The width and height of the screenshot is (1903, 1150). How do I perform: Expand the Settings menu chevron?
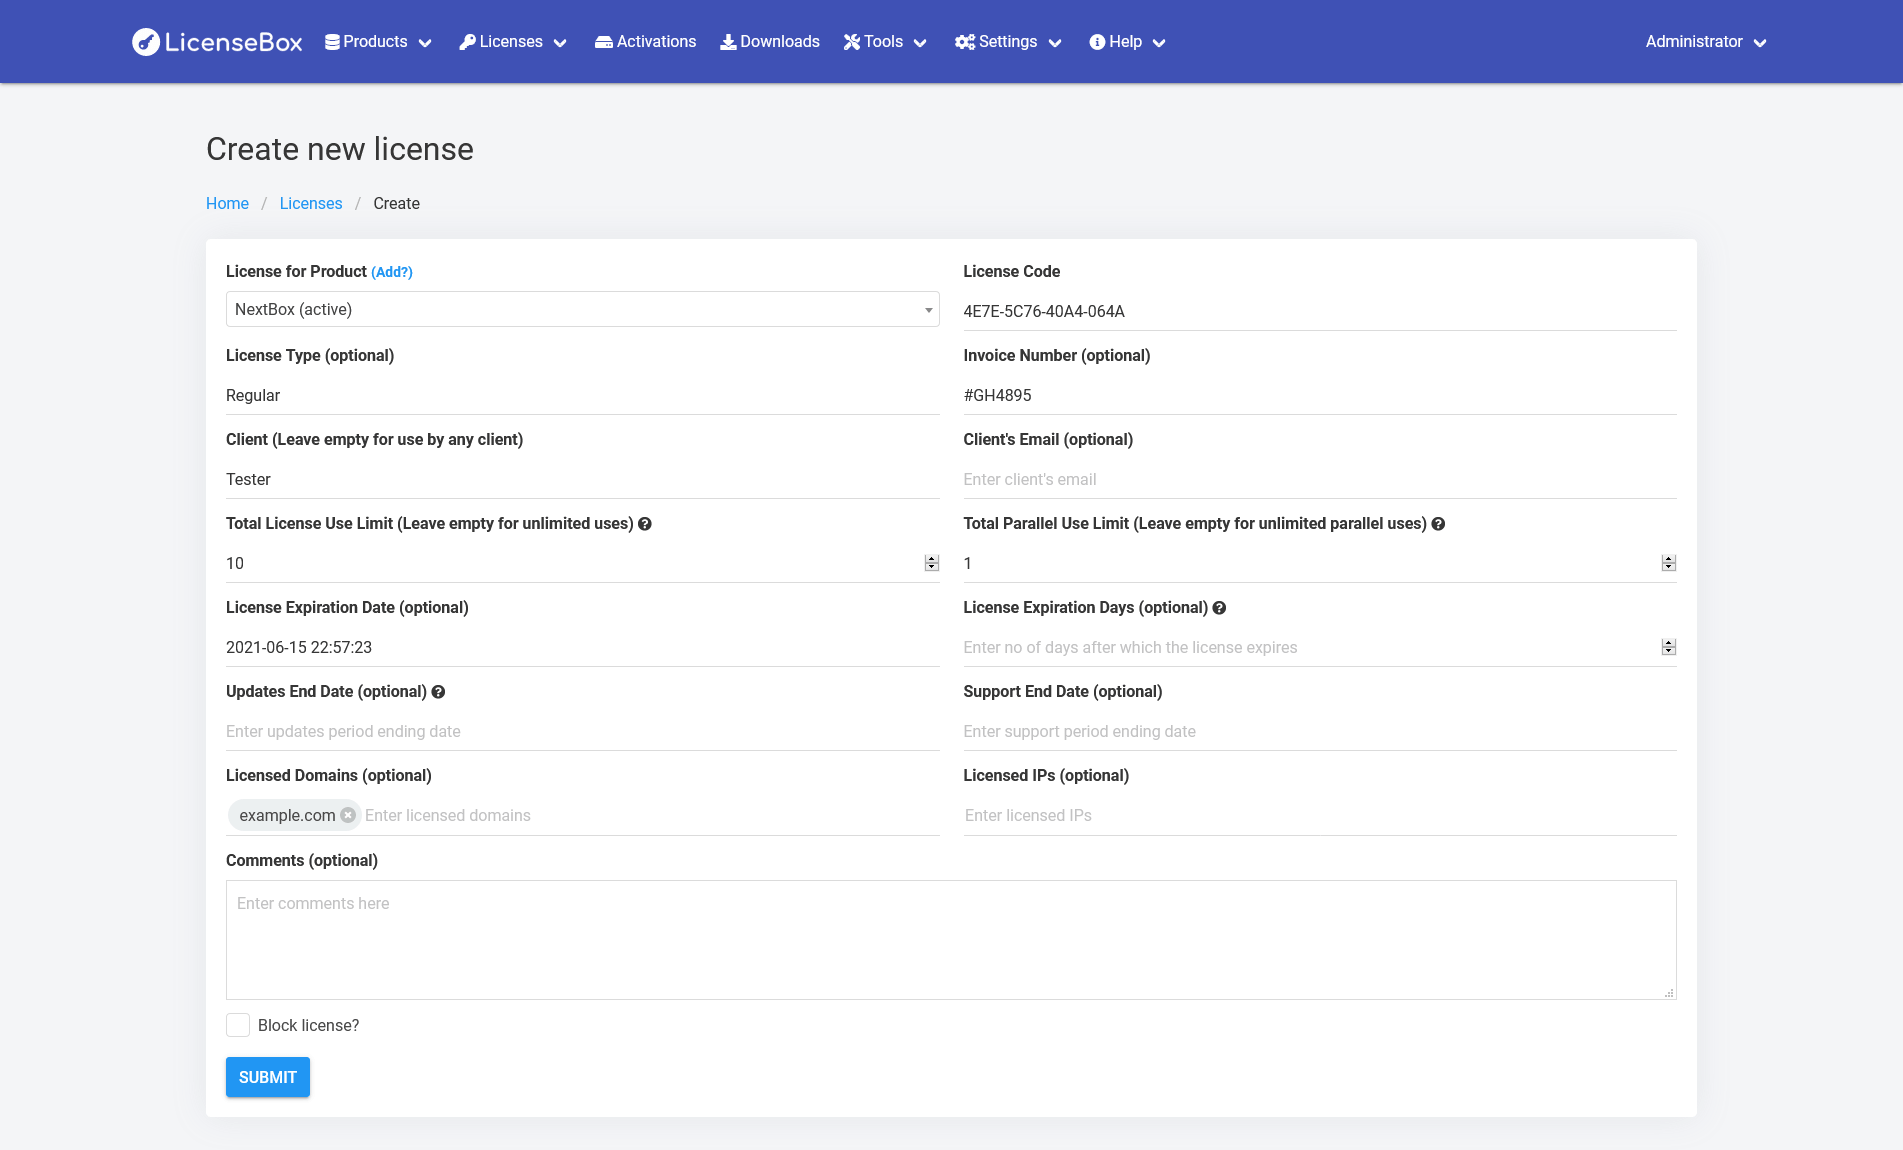[x=1055, y=43]
